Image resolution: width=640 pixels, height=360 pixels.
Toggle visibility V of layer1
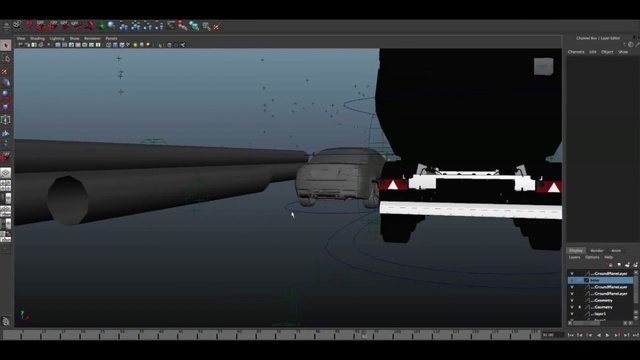[x=572, y=314]
